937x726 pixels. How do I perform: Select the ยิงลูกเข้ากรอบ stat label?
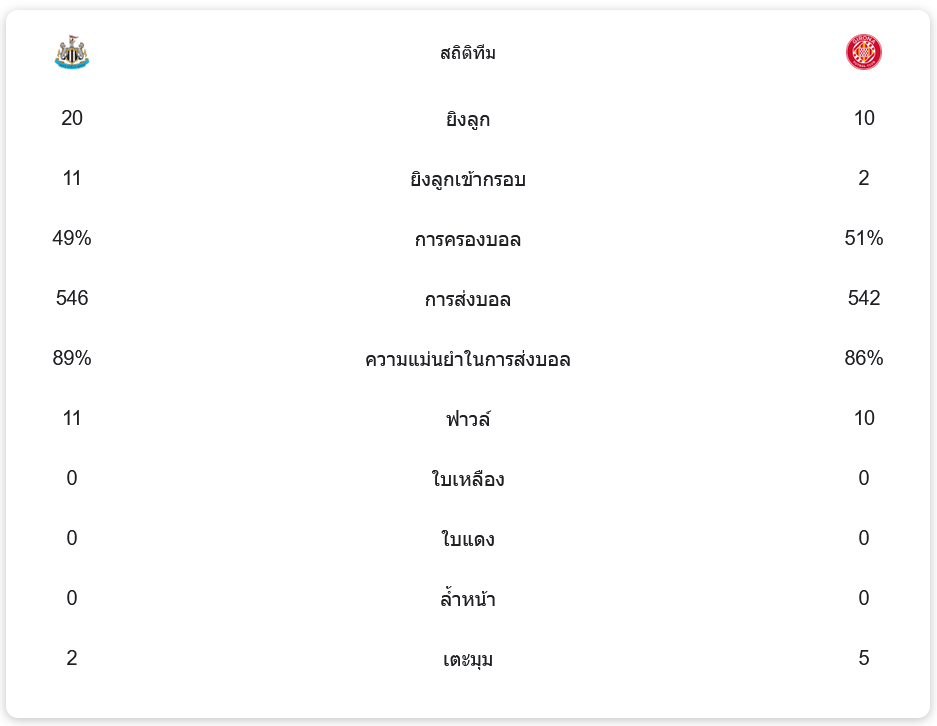click(x=468, y=180)
